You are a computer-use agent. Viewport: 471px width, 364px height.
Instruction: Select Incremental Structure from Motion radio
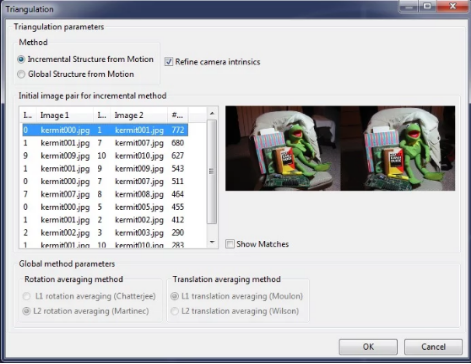21,59
